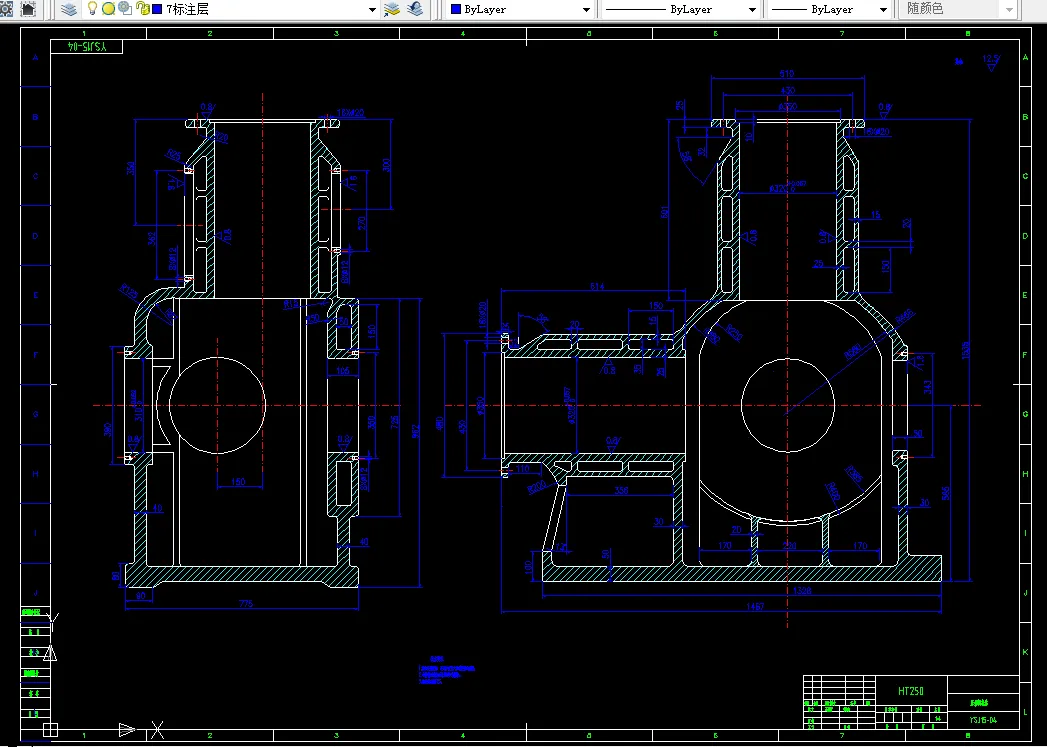Select the 775 base width dimension
The width and height of the screenshot is (1047, 747).
point(246,604)
